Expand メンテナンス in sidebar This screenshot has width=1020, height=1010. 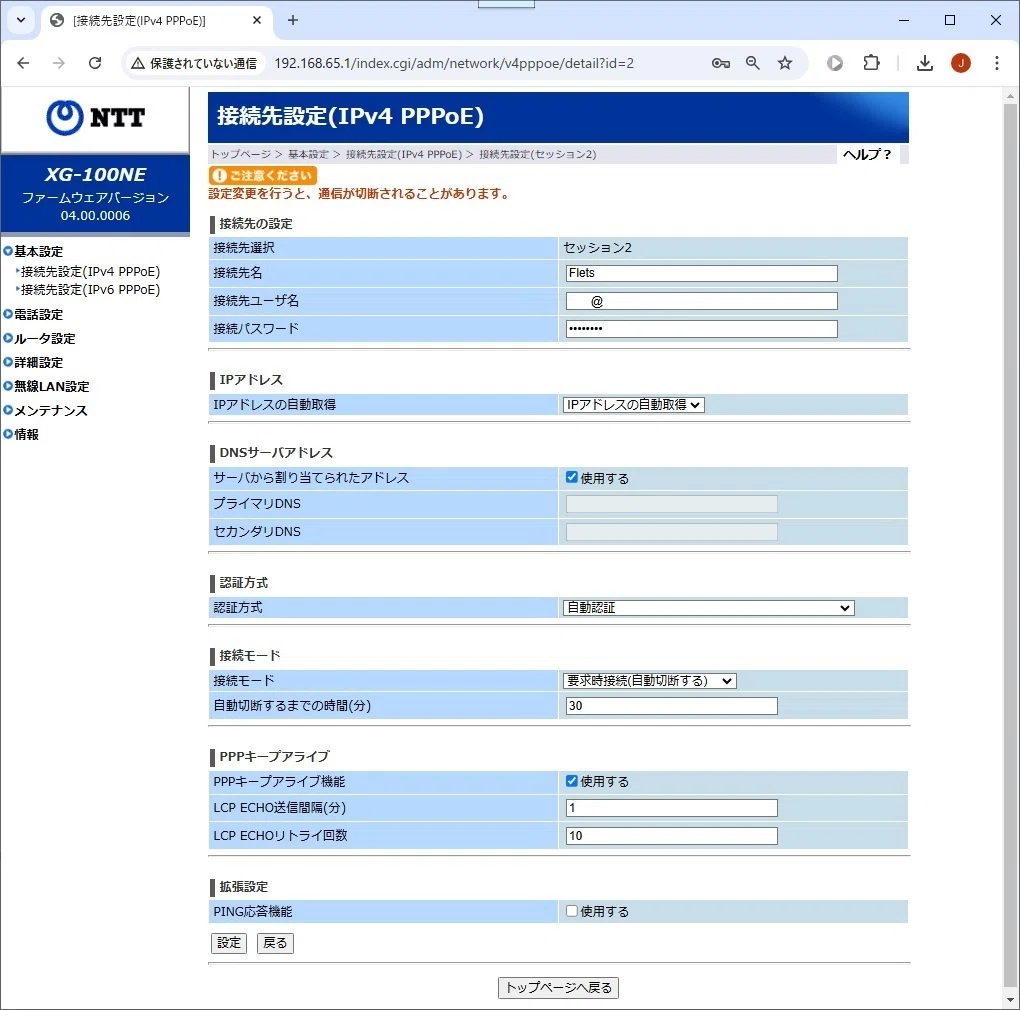[x=45, y=410]
